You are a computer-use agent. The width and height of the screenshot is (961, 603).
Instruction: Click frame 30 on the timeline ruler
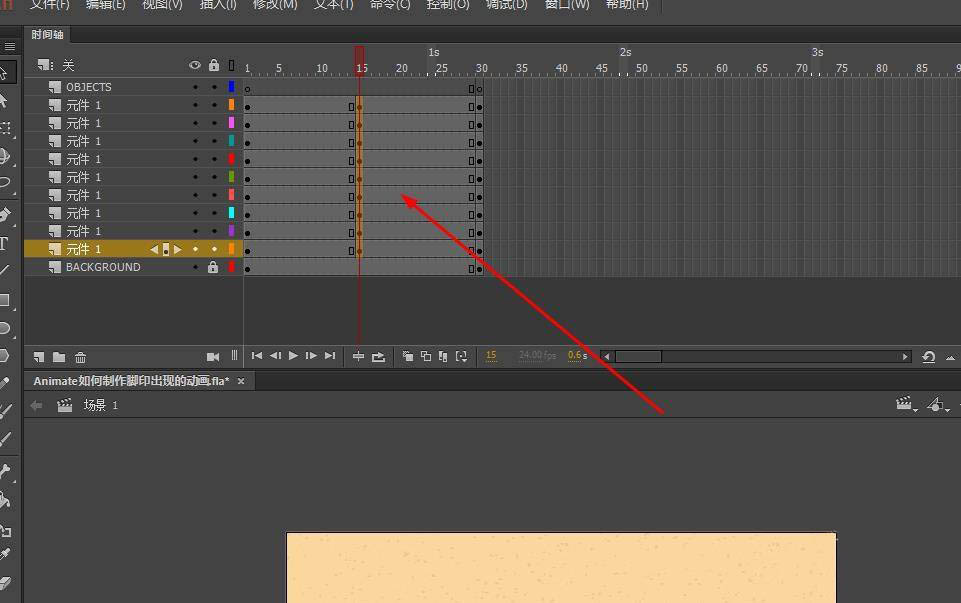click(x=481, y=68)
